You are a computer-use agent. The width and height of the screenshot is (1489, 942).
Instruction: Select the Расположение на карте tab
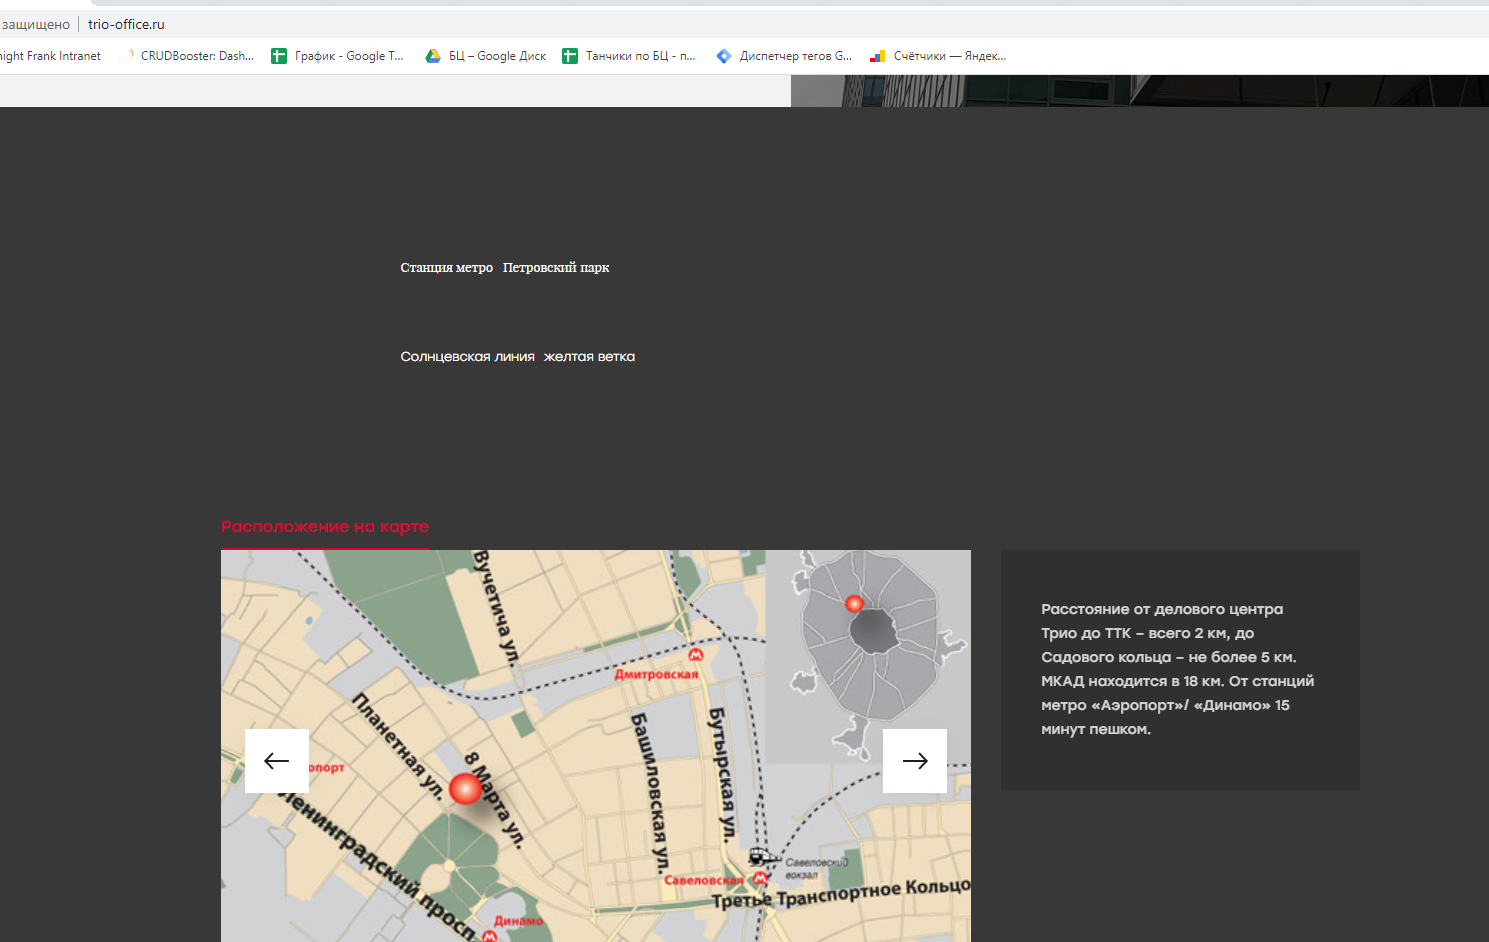(325, 527)
